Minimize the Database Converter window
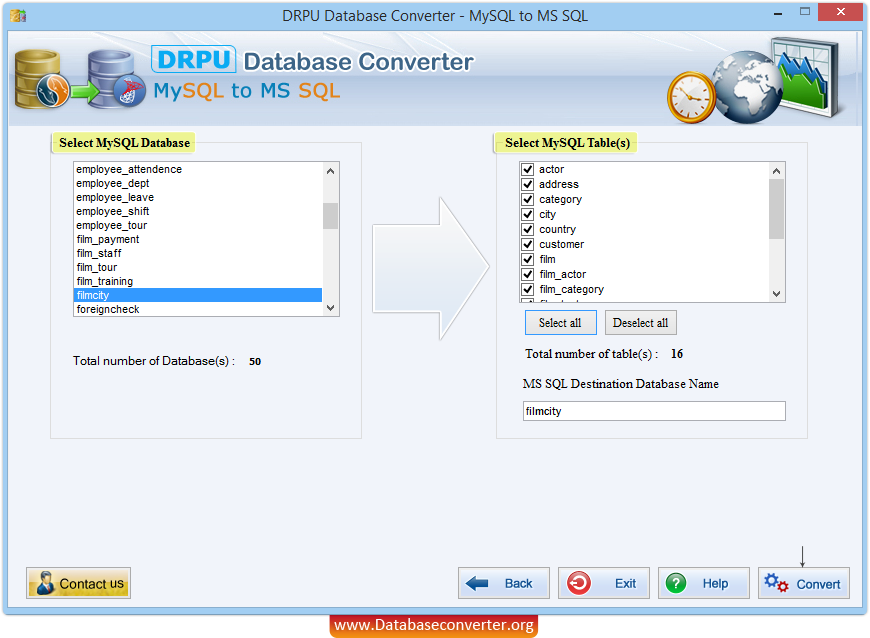870x638 pixels. (x=778, y=12)
